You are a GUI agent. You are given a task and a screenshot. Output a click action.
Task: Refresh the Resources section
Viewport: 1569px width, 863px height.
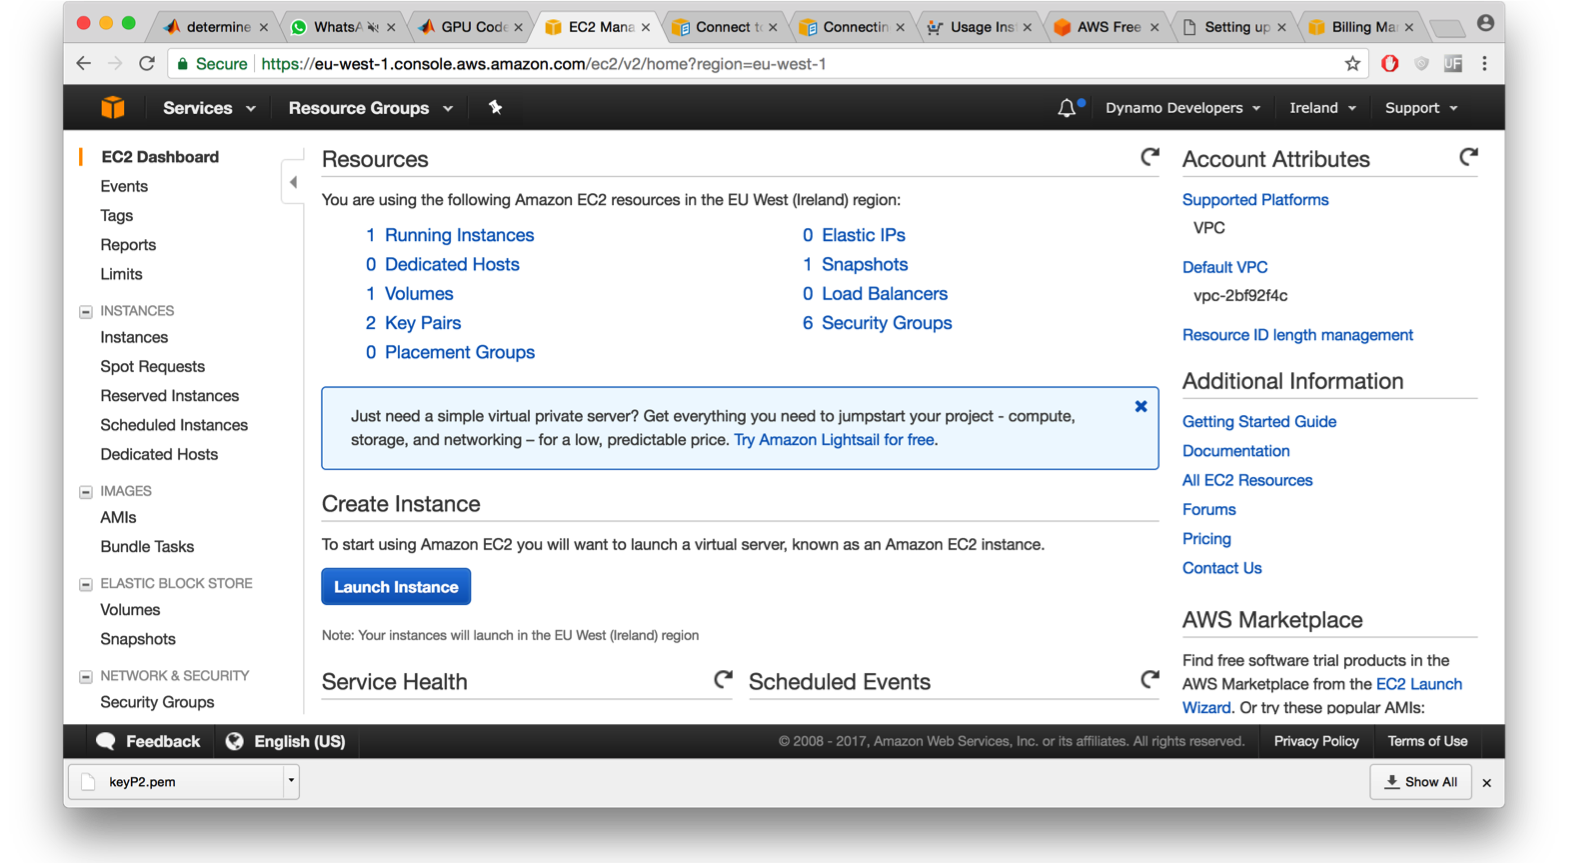[1150, 157]
